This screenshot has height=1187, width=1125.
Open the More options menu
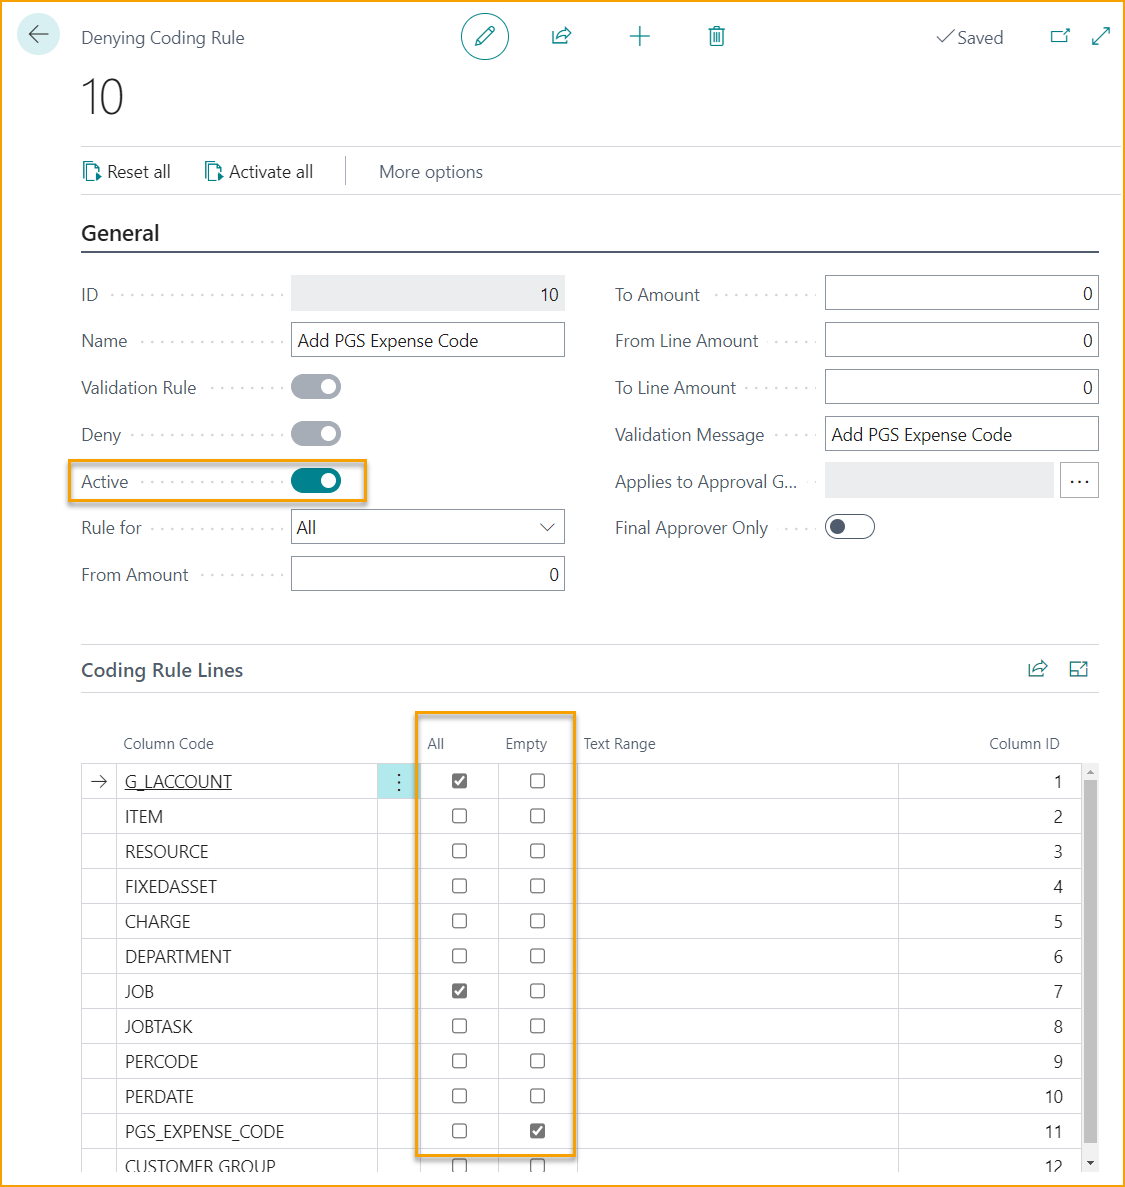(430, 171)
